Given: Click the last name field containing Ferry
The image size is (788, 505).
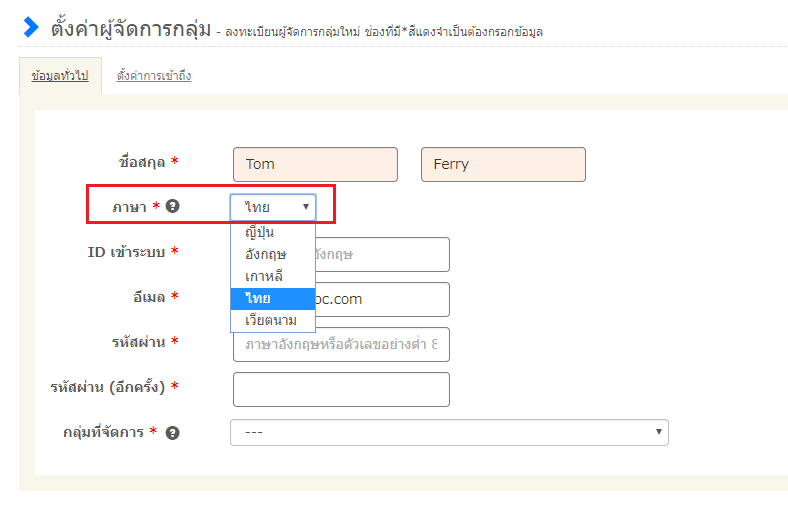Looking at the screenshot, I should click(x=503, y=164).
